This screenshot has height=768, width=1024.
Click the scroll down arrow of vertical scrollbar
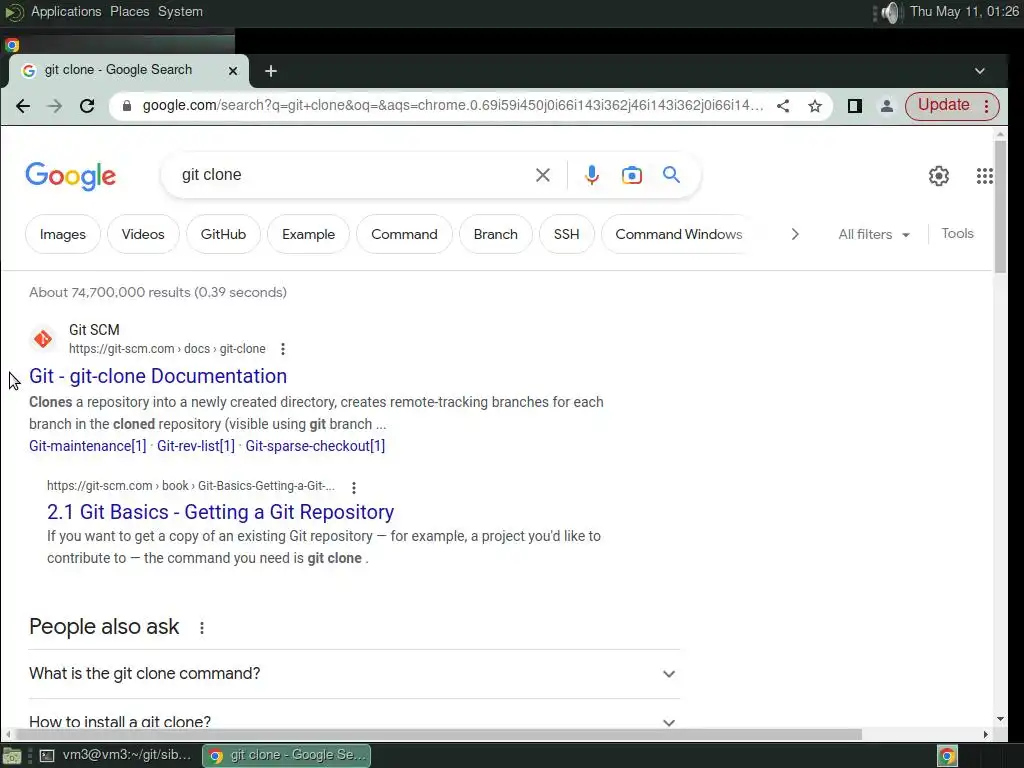tap(1000, 719)
